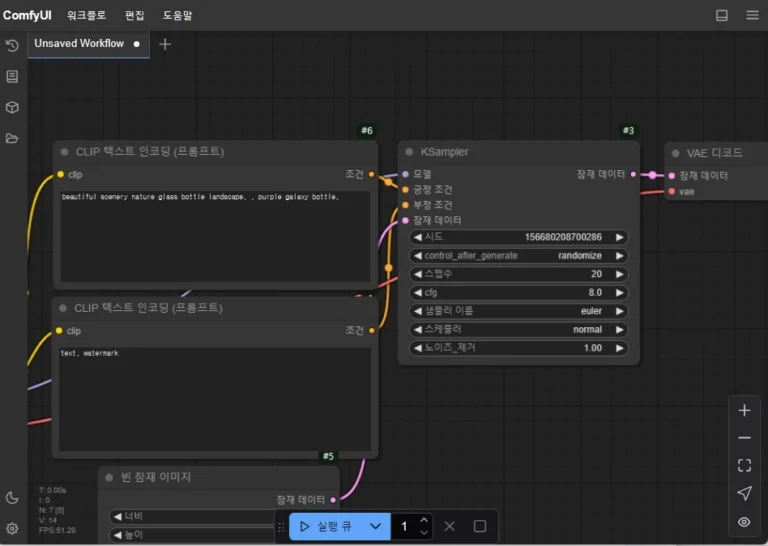
Task: Increase batch count with up arrow
Action: [424, 520]
